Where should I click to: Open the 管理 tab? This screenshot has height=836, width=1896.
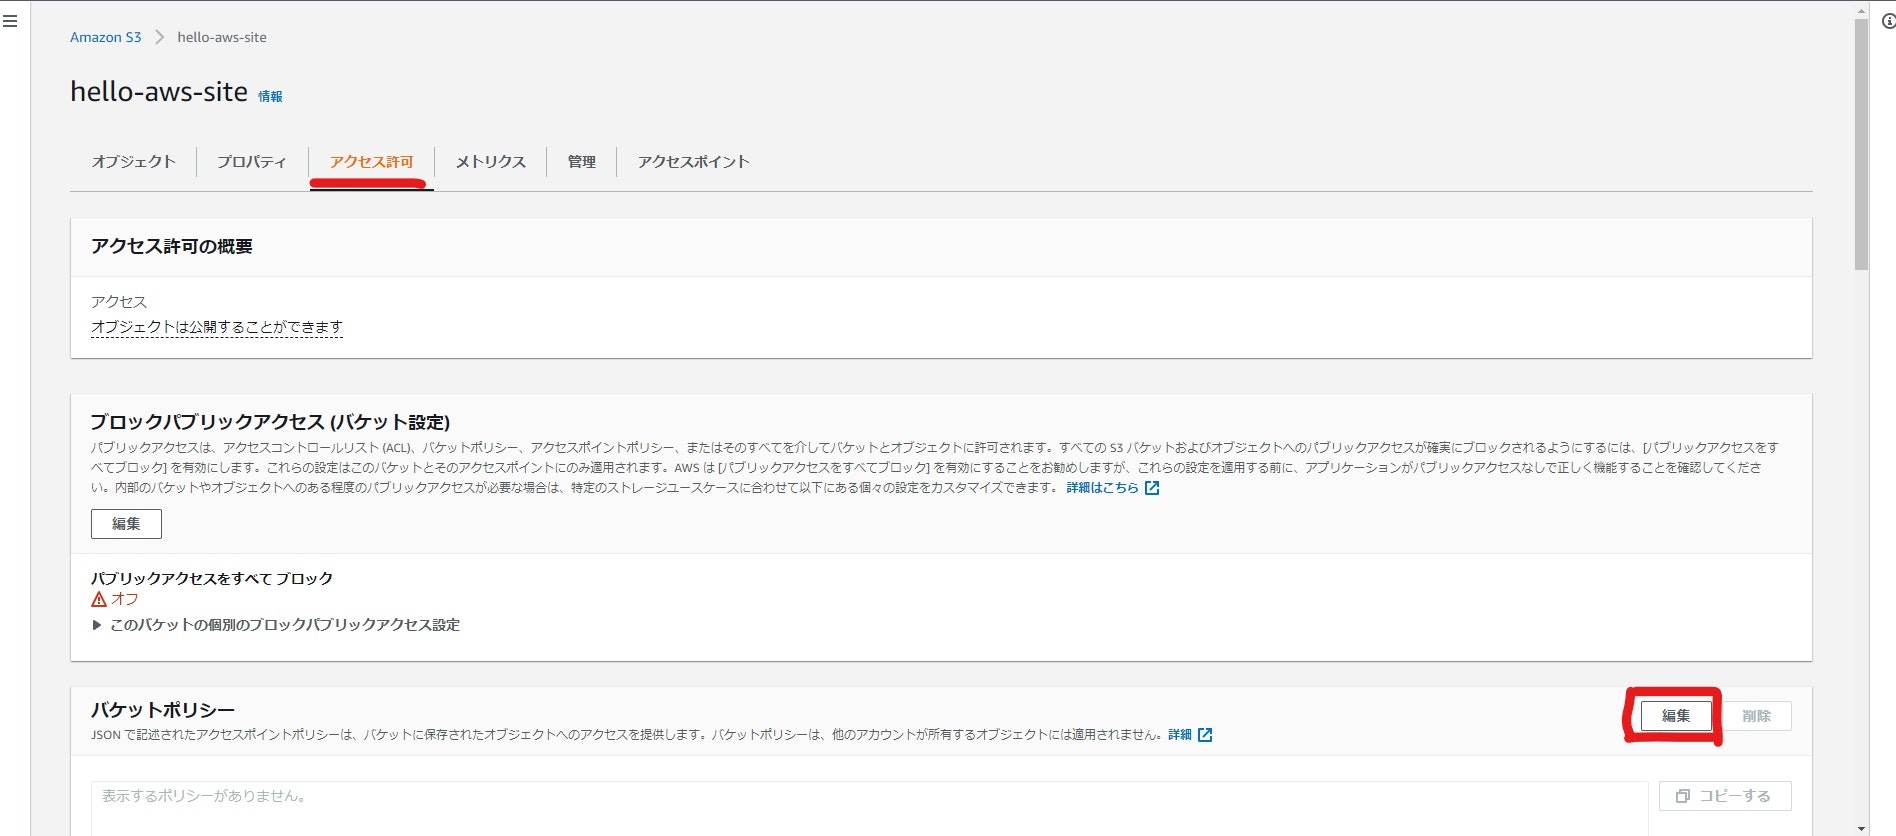(x=581, y=162)
